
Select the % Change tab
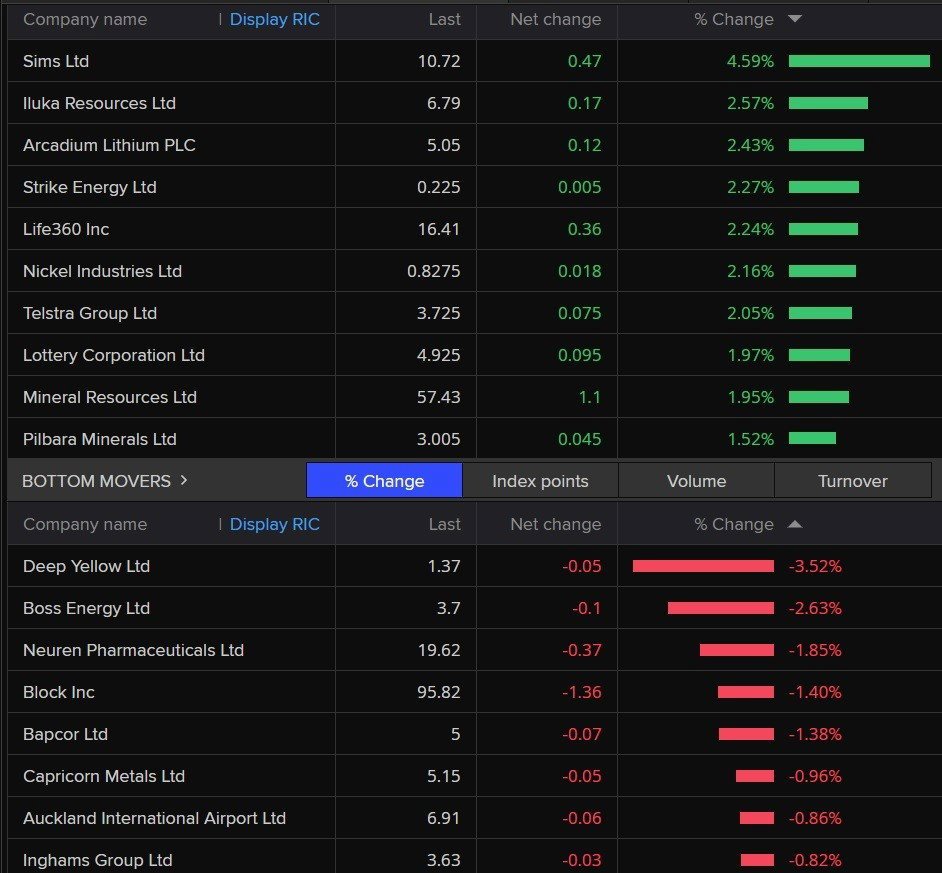tap(384, 481)
